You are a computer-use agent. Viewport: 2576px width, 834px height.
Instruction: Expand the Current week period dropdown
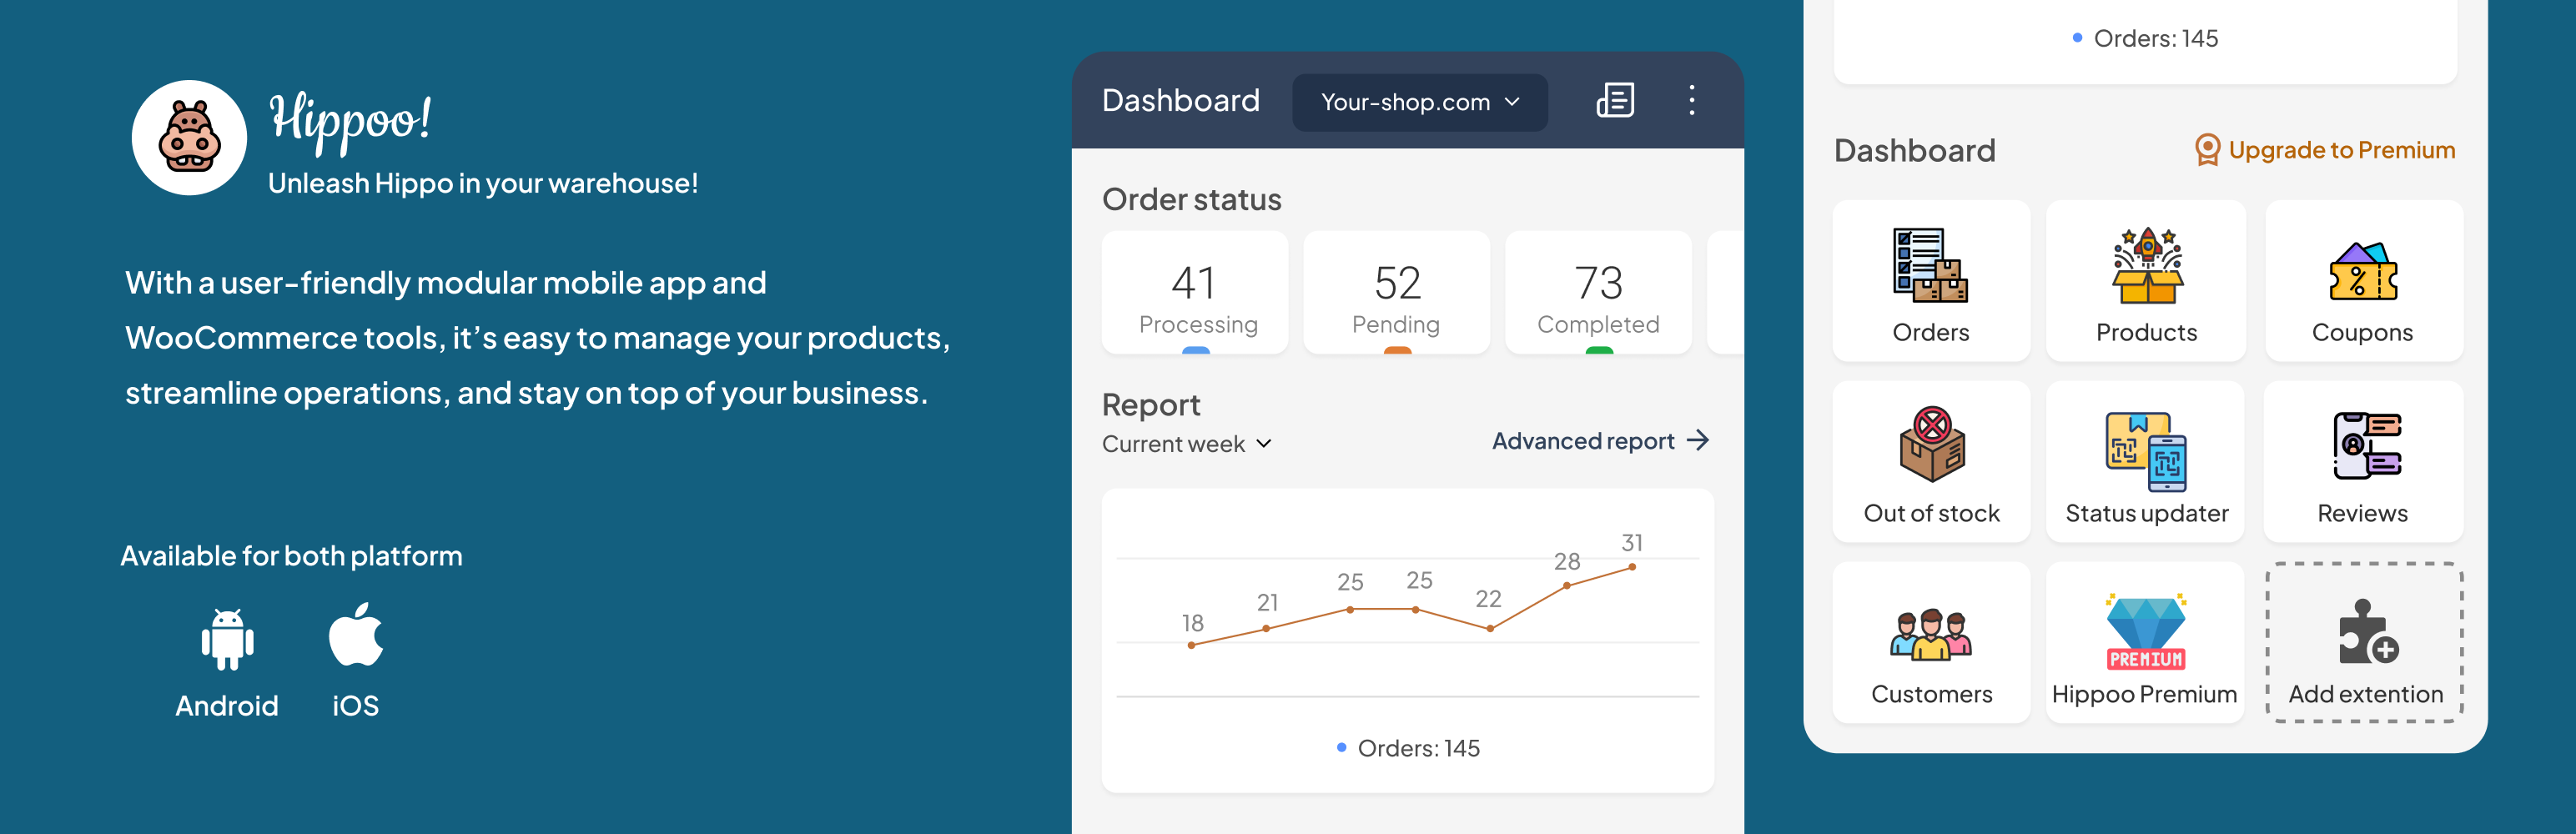1187,444
